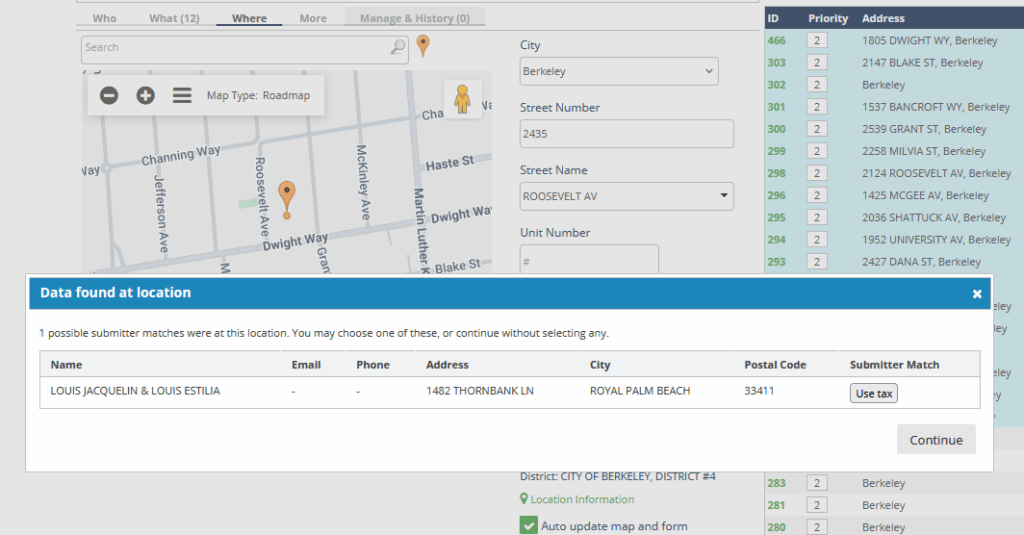Click the Continue button
This screenshot has height=535, width=1024.
pos(935,440)
